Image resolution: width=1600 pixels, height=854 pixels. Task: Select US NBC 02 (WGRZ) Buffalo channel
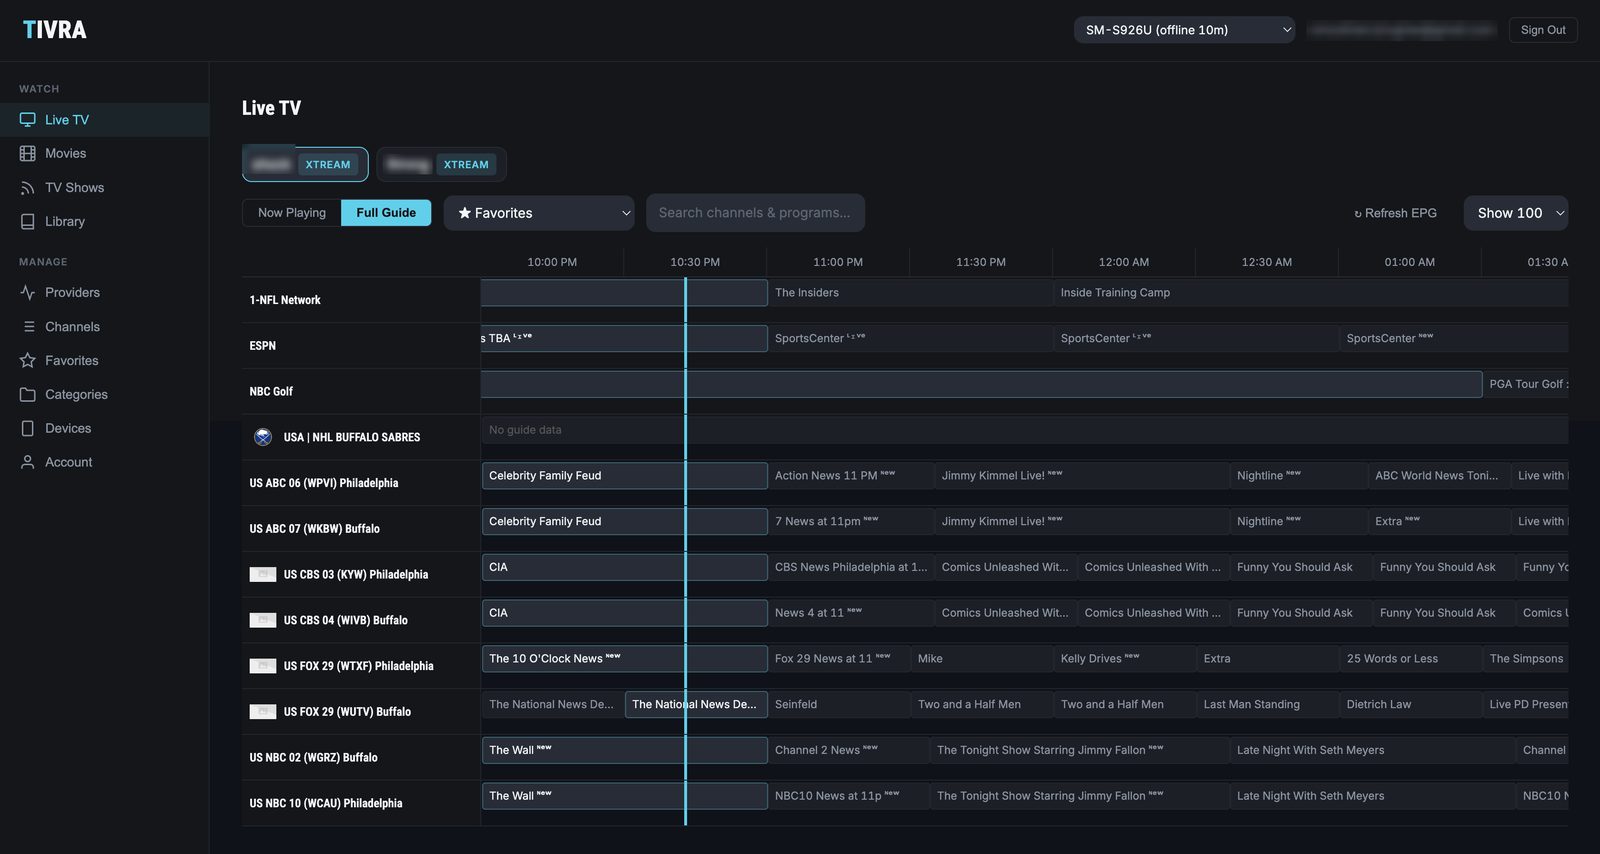361,758
